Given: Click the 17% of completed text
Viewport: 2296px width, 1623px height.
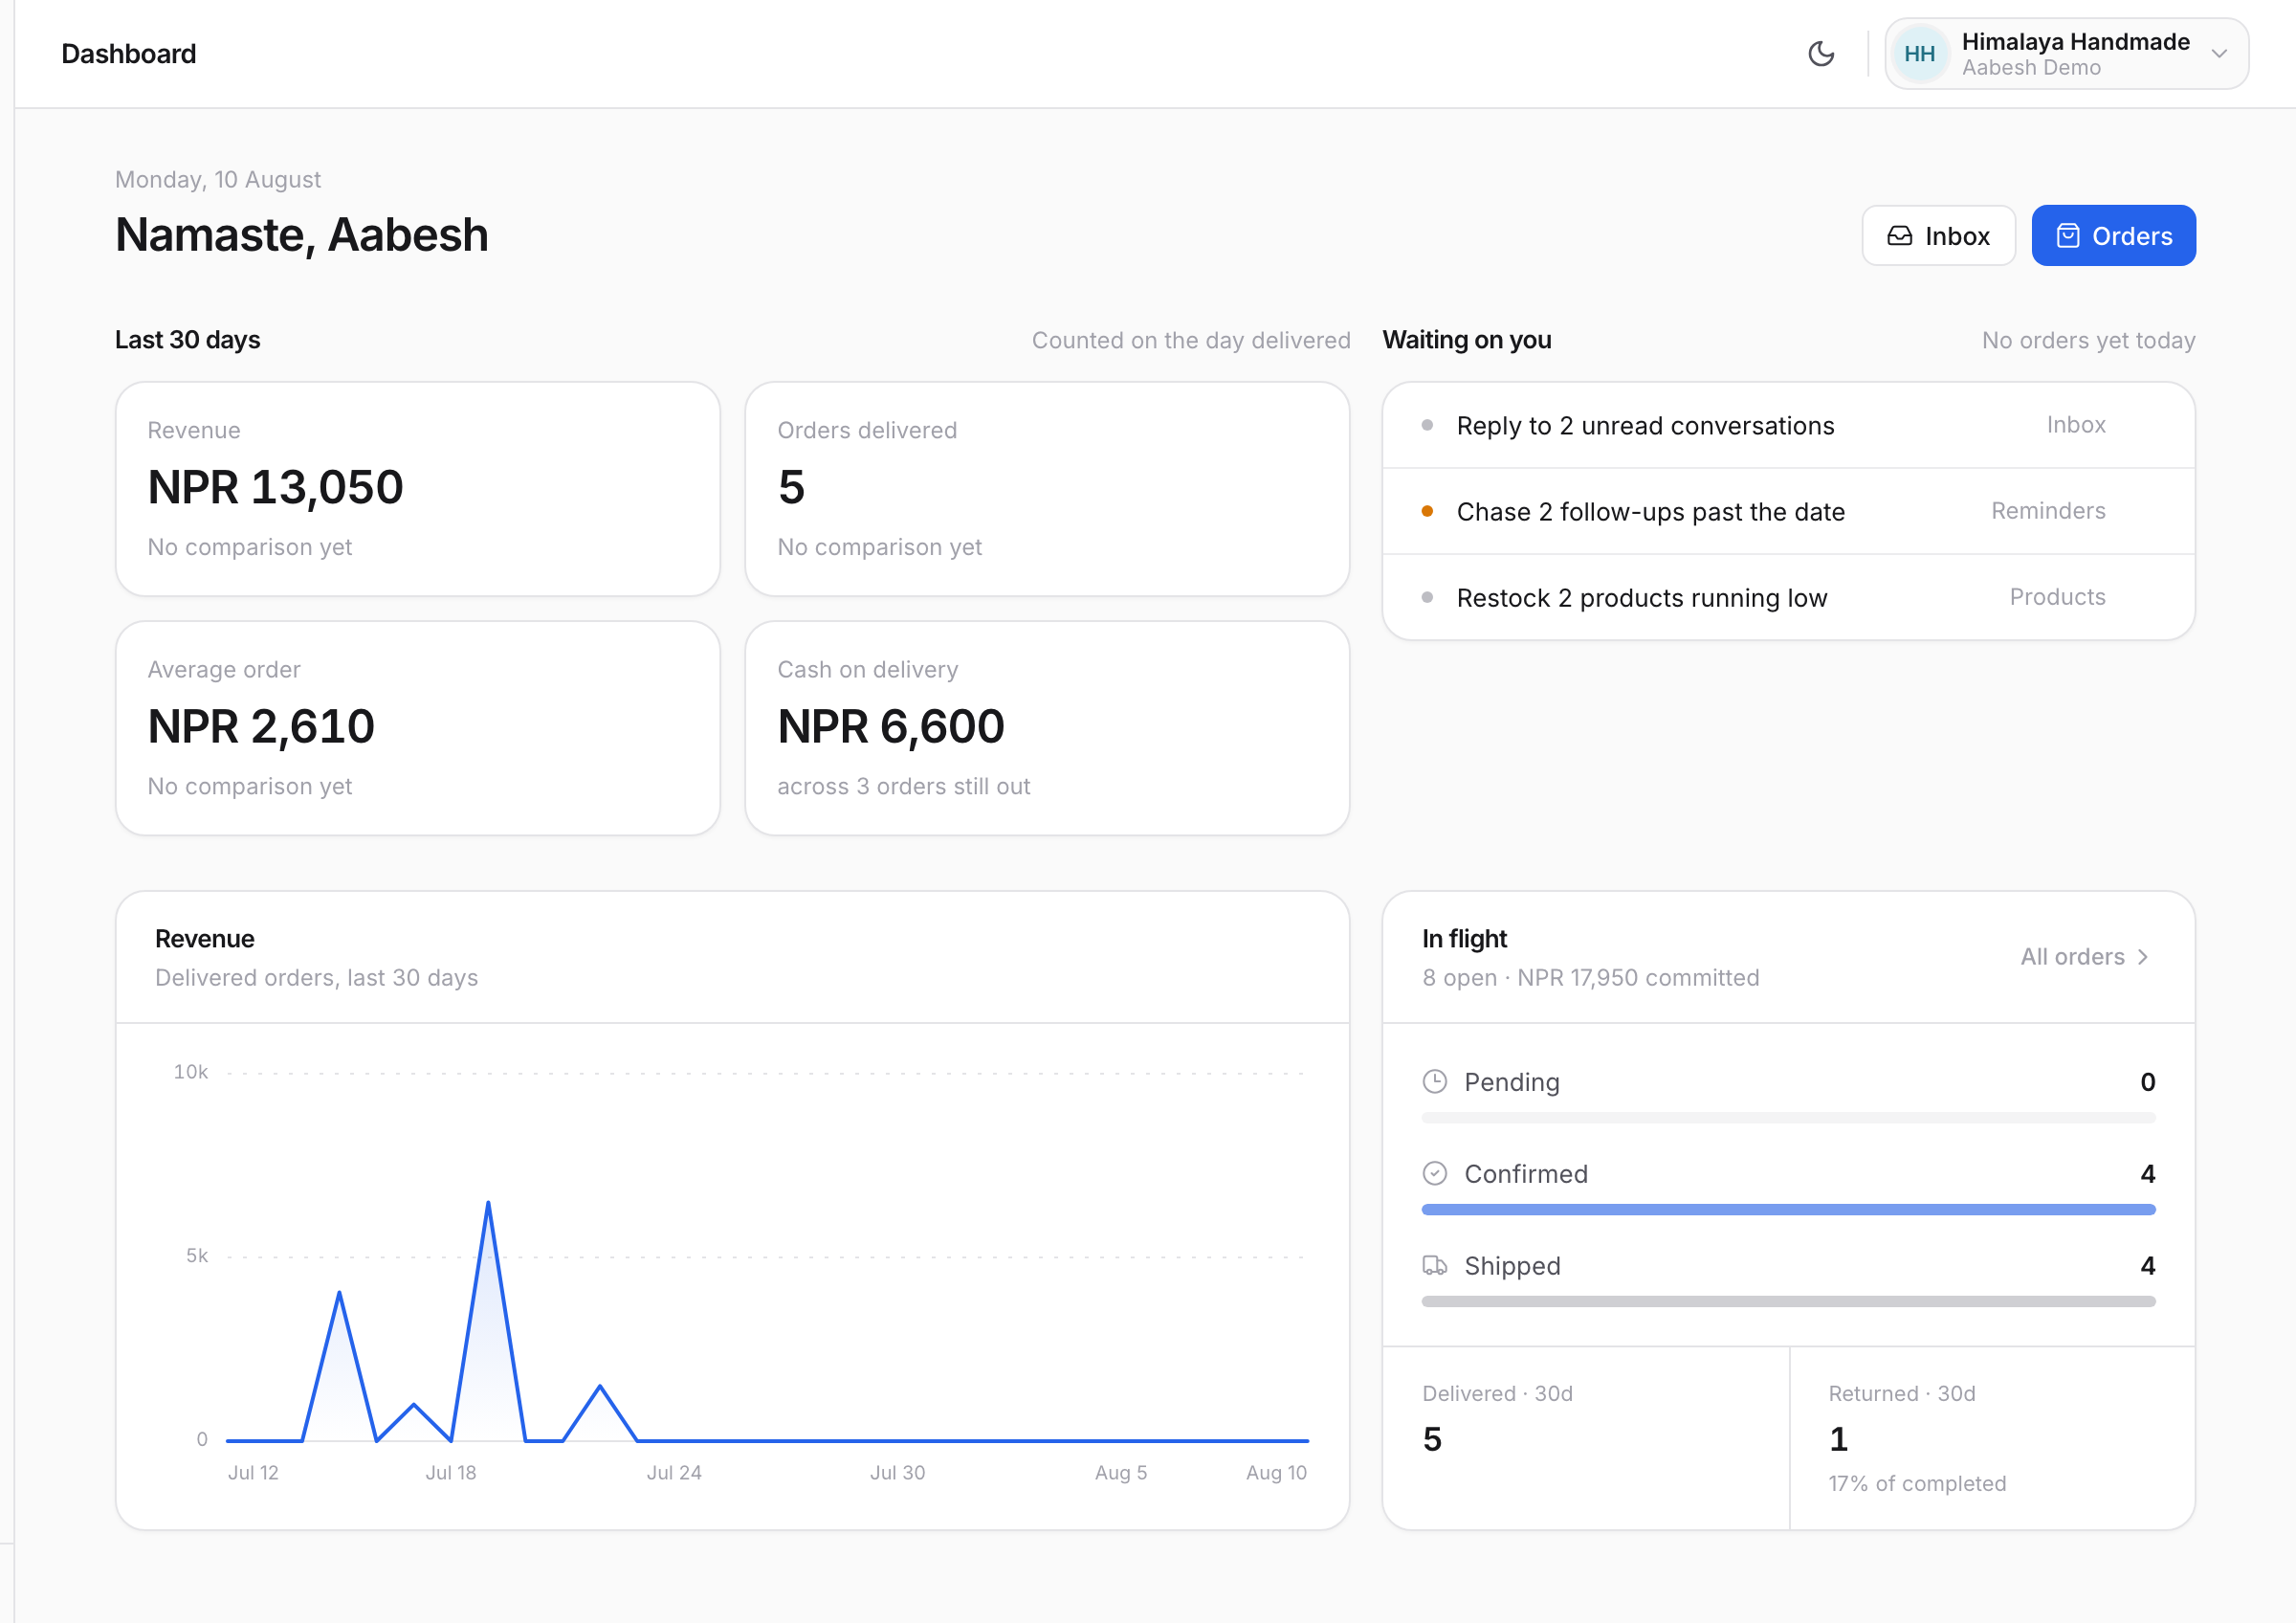Looking at the screenshot, I should point(1917,1483).
